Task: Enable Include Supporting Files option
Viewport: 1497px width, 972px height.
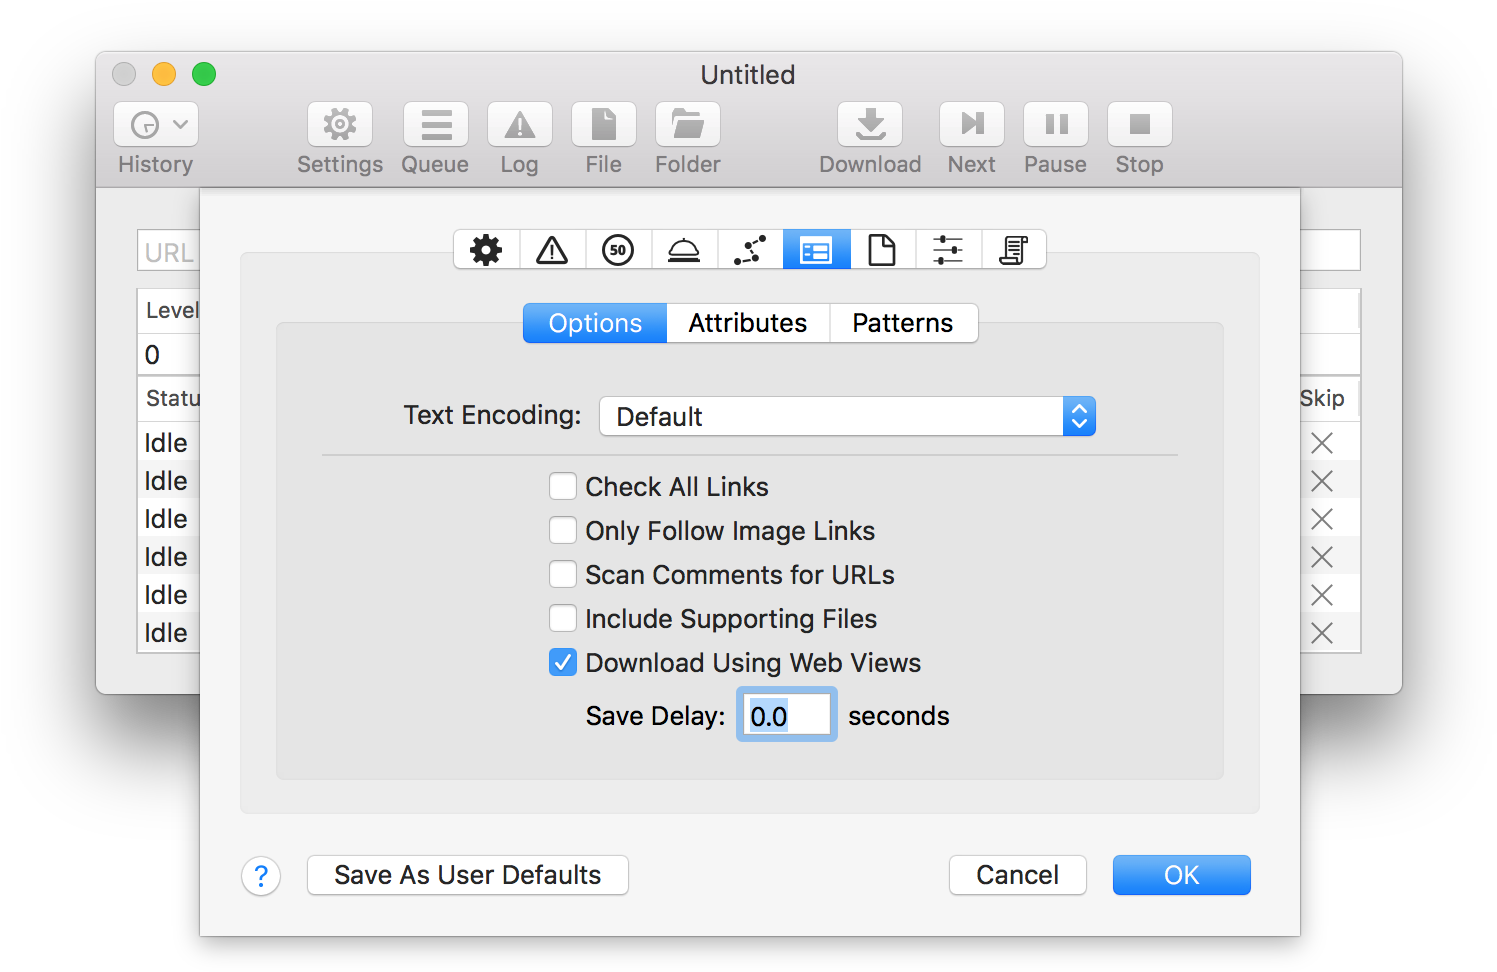Action: pyautogui.click(x=563, y=619)
